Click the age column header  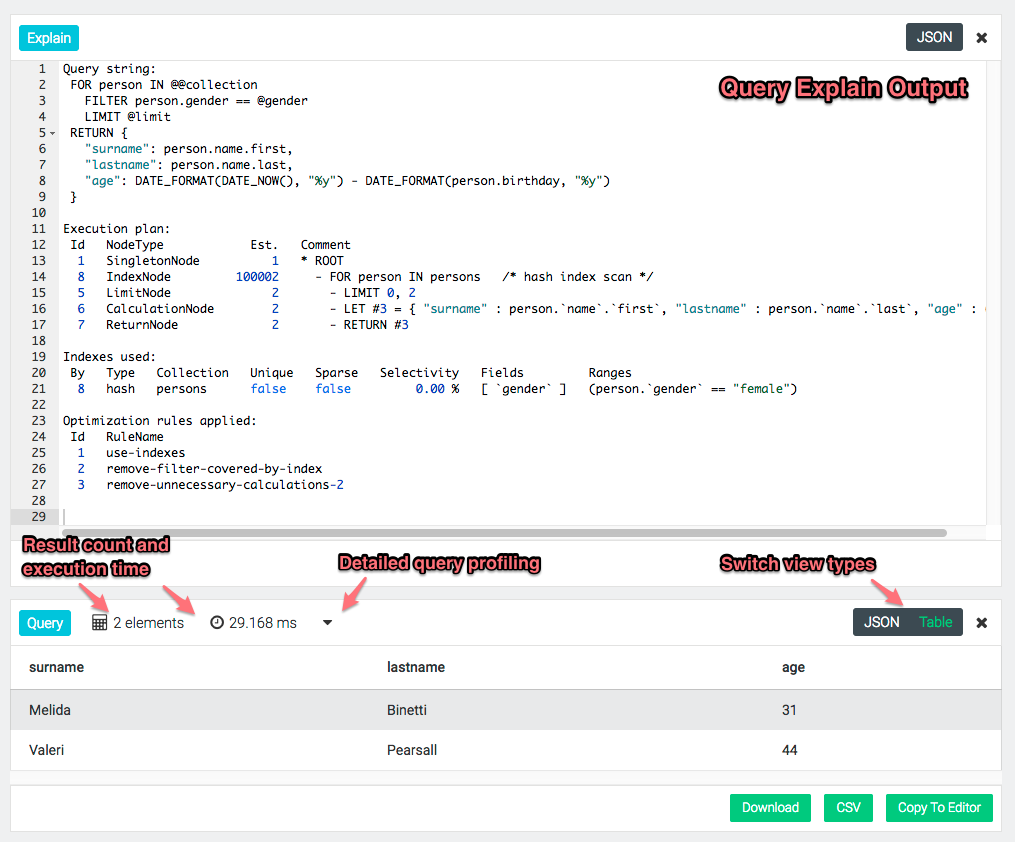[793, 667]
